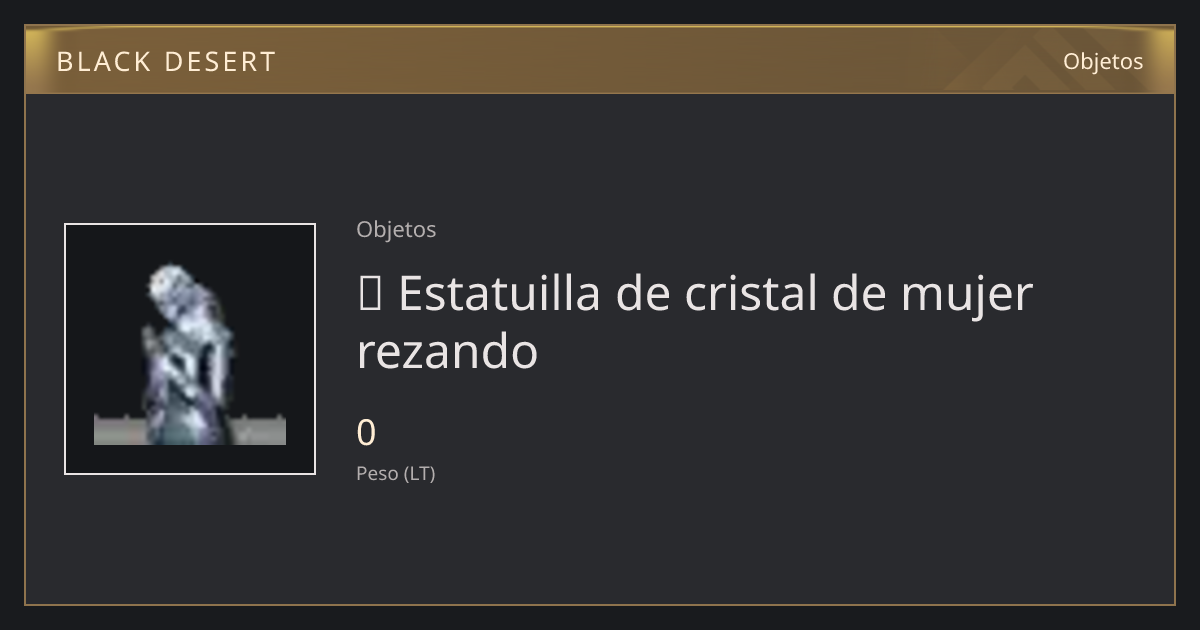The image size is (1200, 630).
Task: Click the word rezando in the title
Action: (447, 352)
